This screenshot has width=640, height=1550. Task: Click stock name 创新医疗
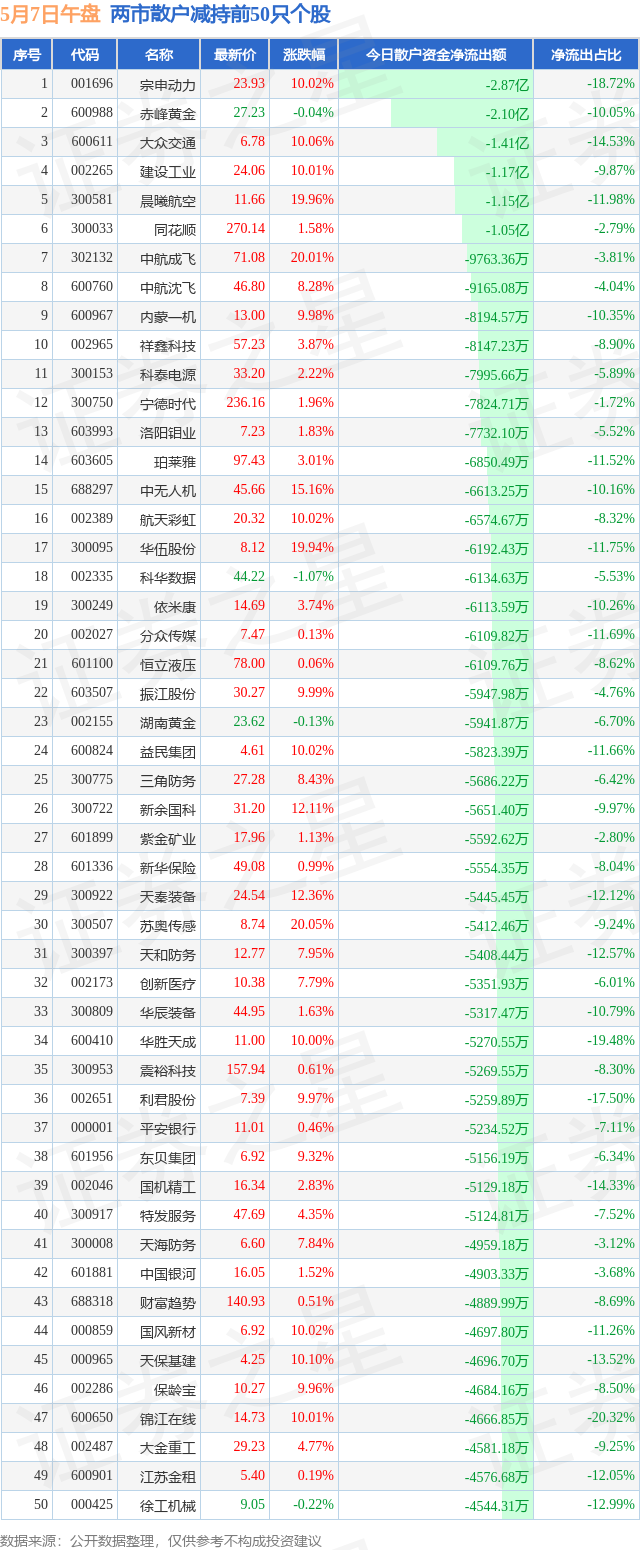pyautogui.click(x=168, y=984)
